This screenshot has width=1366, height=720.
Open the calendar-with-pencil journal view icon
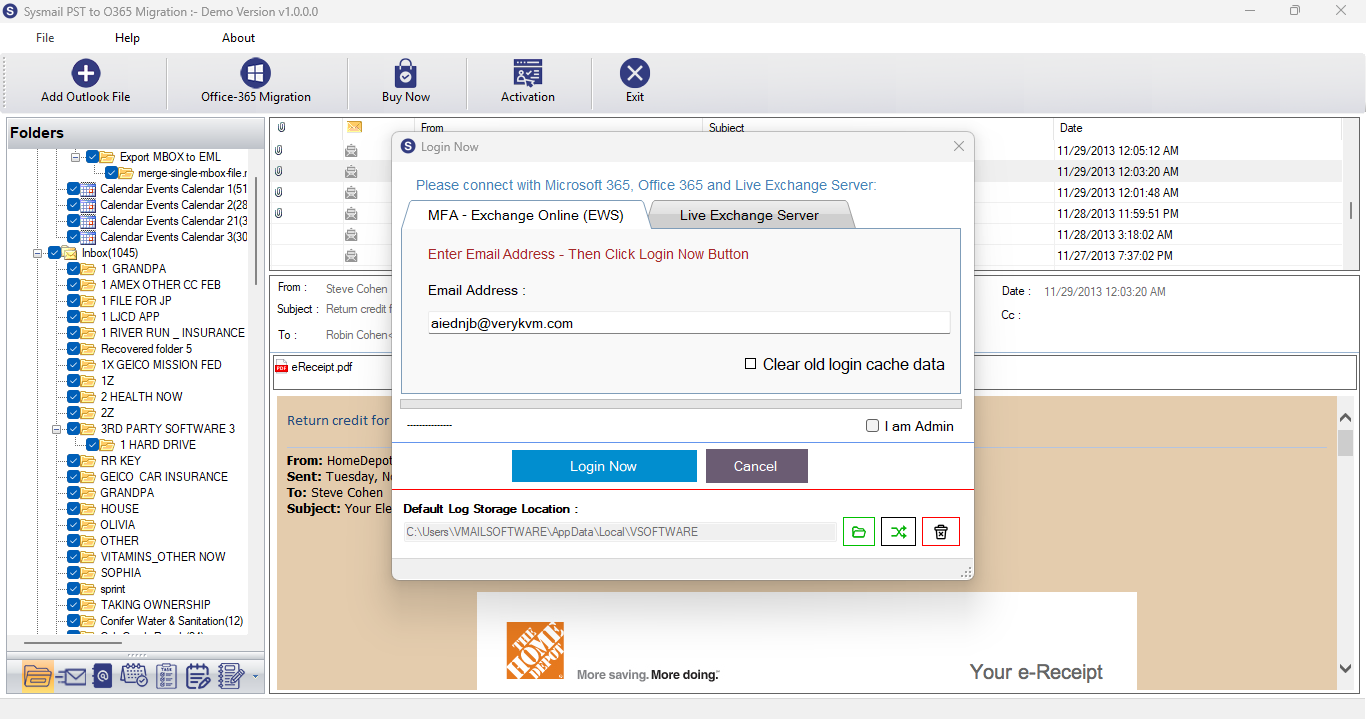199,676
